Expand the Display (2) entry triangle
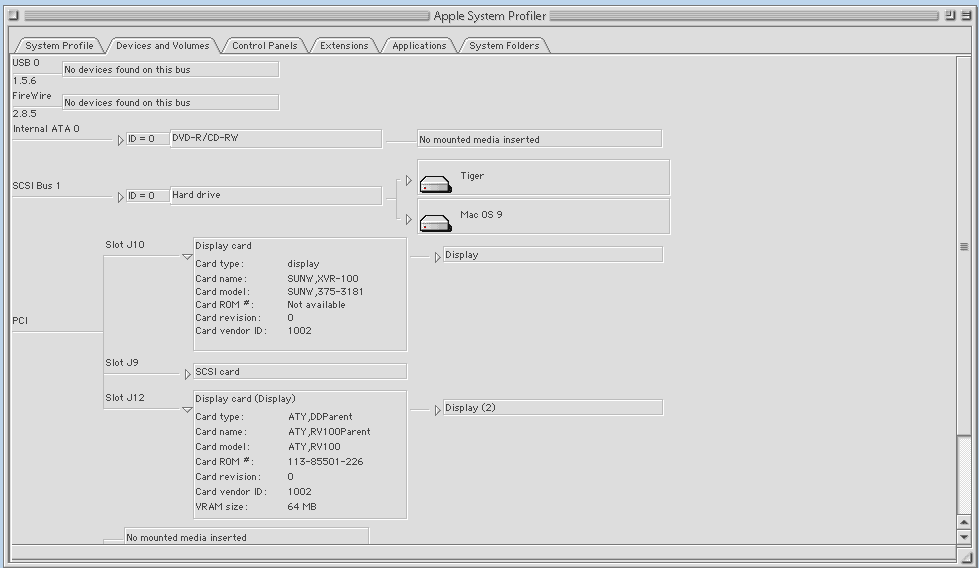The image size is (979, 568). [437, 410]
